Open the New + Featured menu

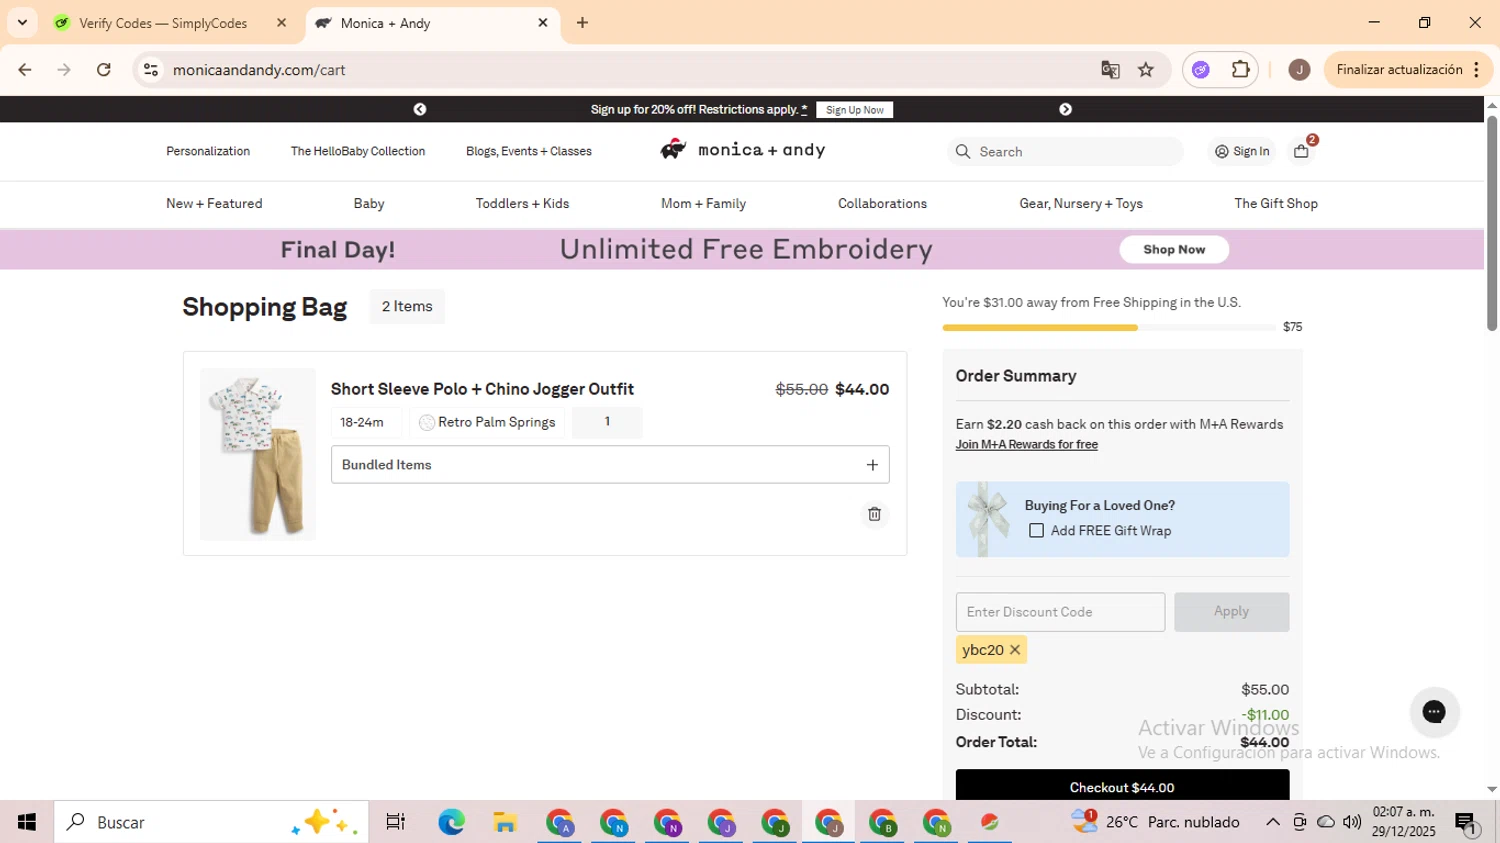click(214, 204)
